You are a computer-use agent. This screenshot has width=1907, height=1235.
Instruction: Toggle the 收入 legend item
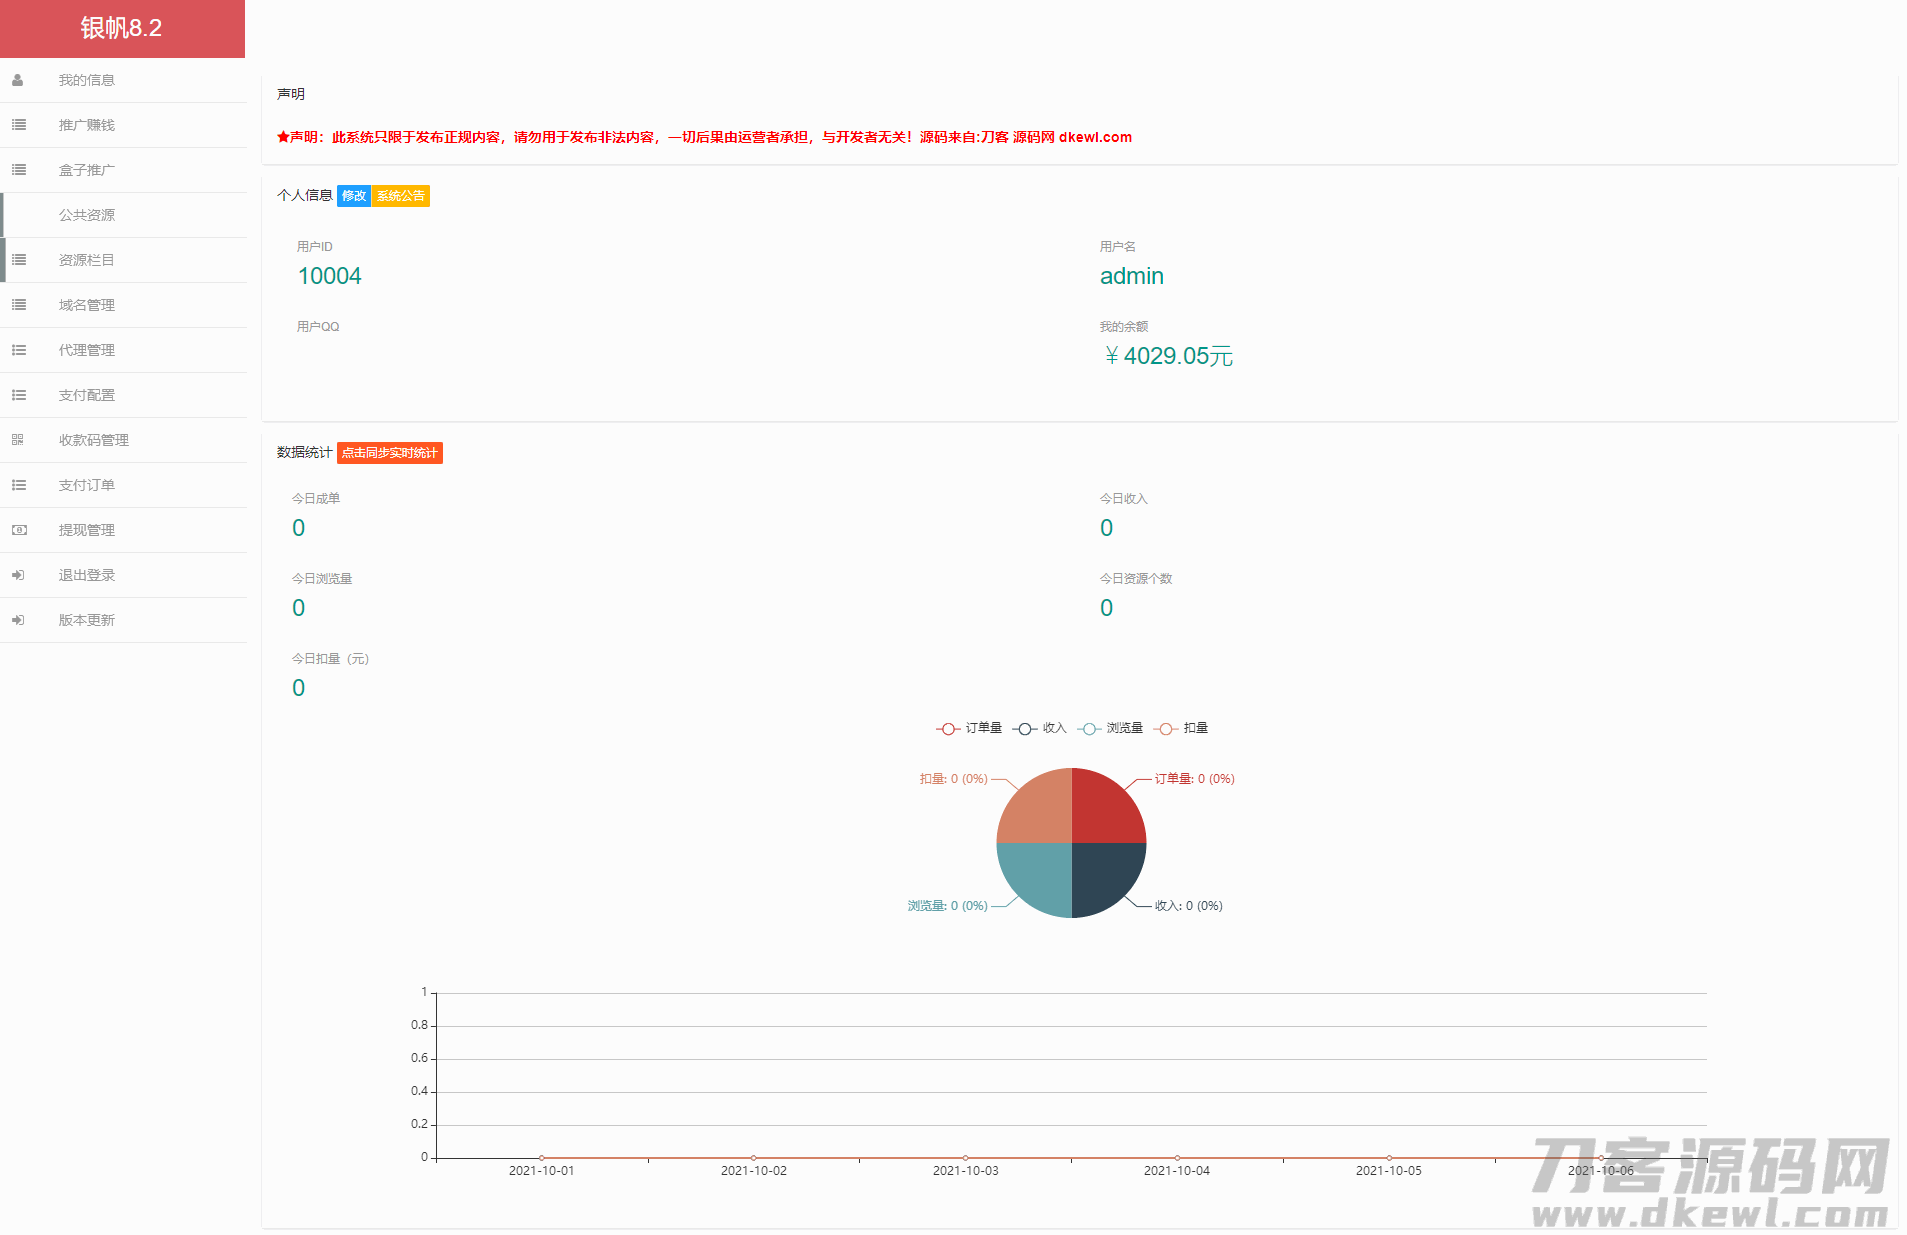pyautogui.click(x=1040, y=728)
